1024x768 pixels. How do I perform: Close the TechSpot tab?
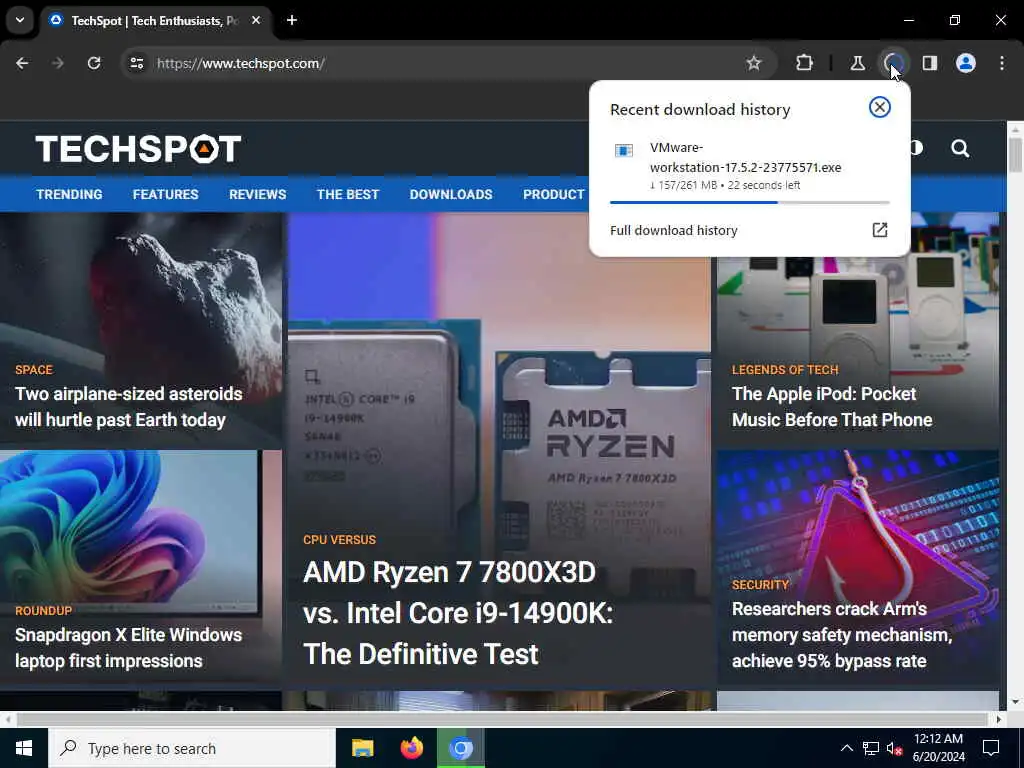click(x=256, y=20)
